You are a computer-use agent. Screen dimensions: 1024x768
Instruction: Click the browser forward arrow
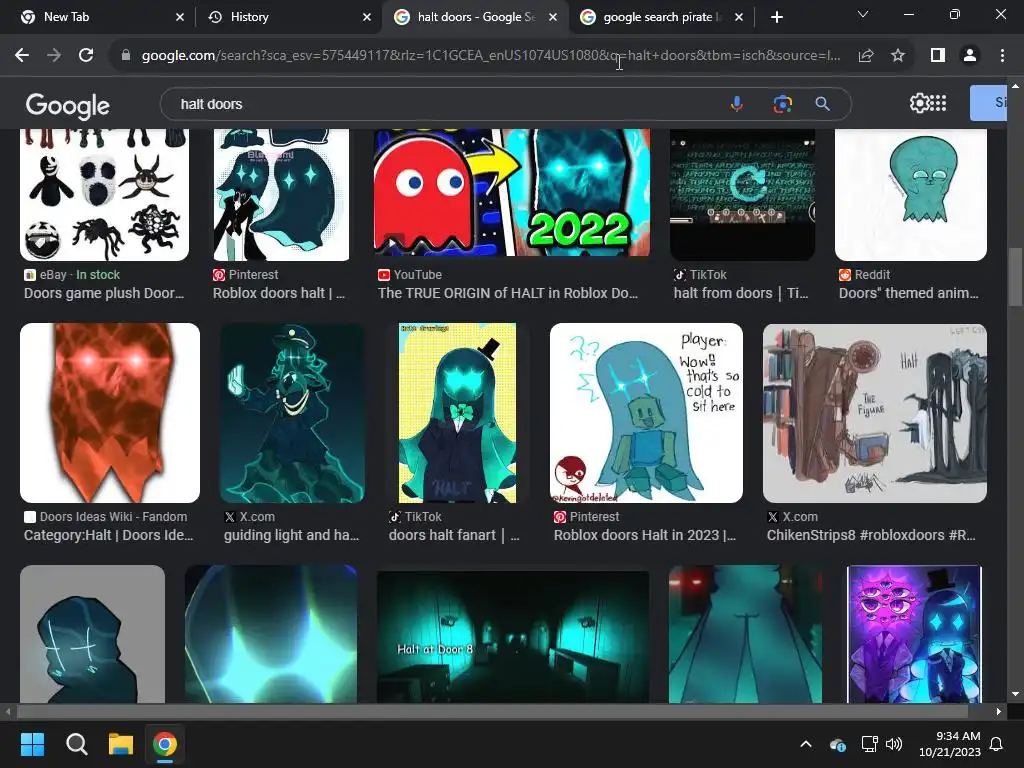(54, 56)
